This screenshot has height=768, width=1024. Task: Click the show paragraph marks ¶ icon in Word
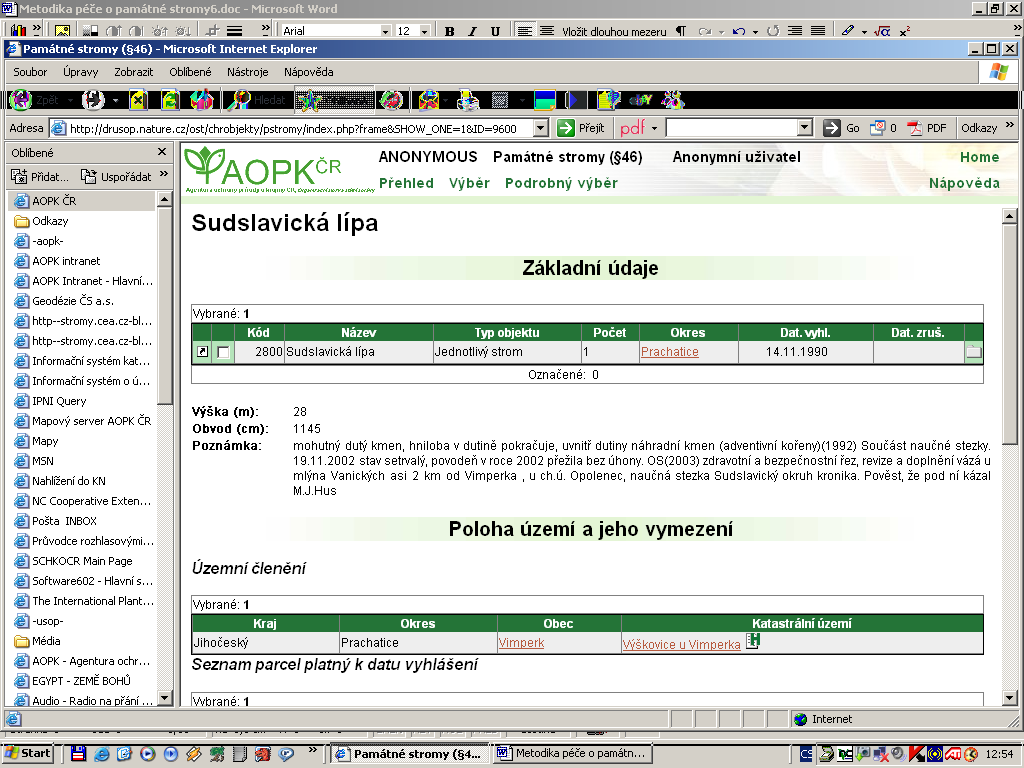click(x=680, y=31)
